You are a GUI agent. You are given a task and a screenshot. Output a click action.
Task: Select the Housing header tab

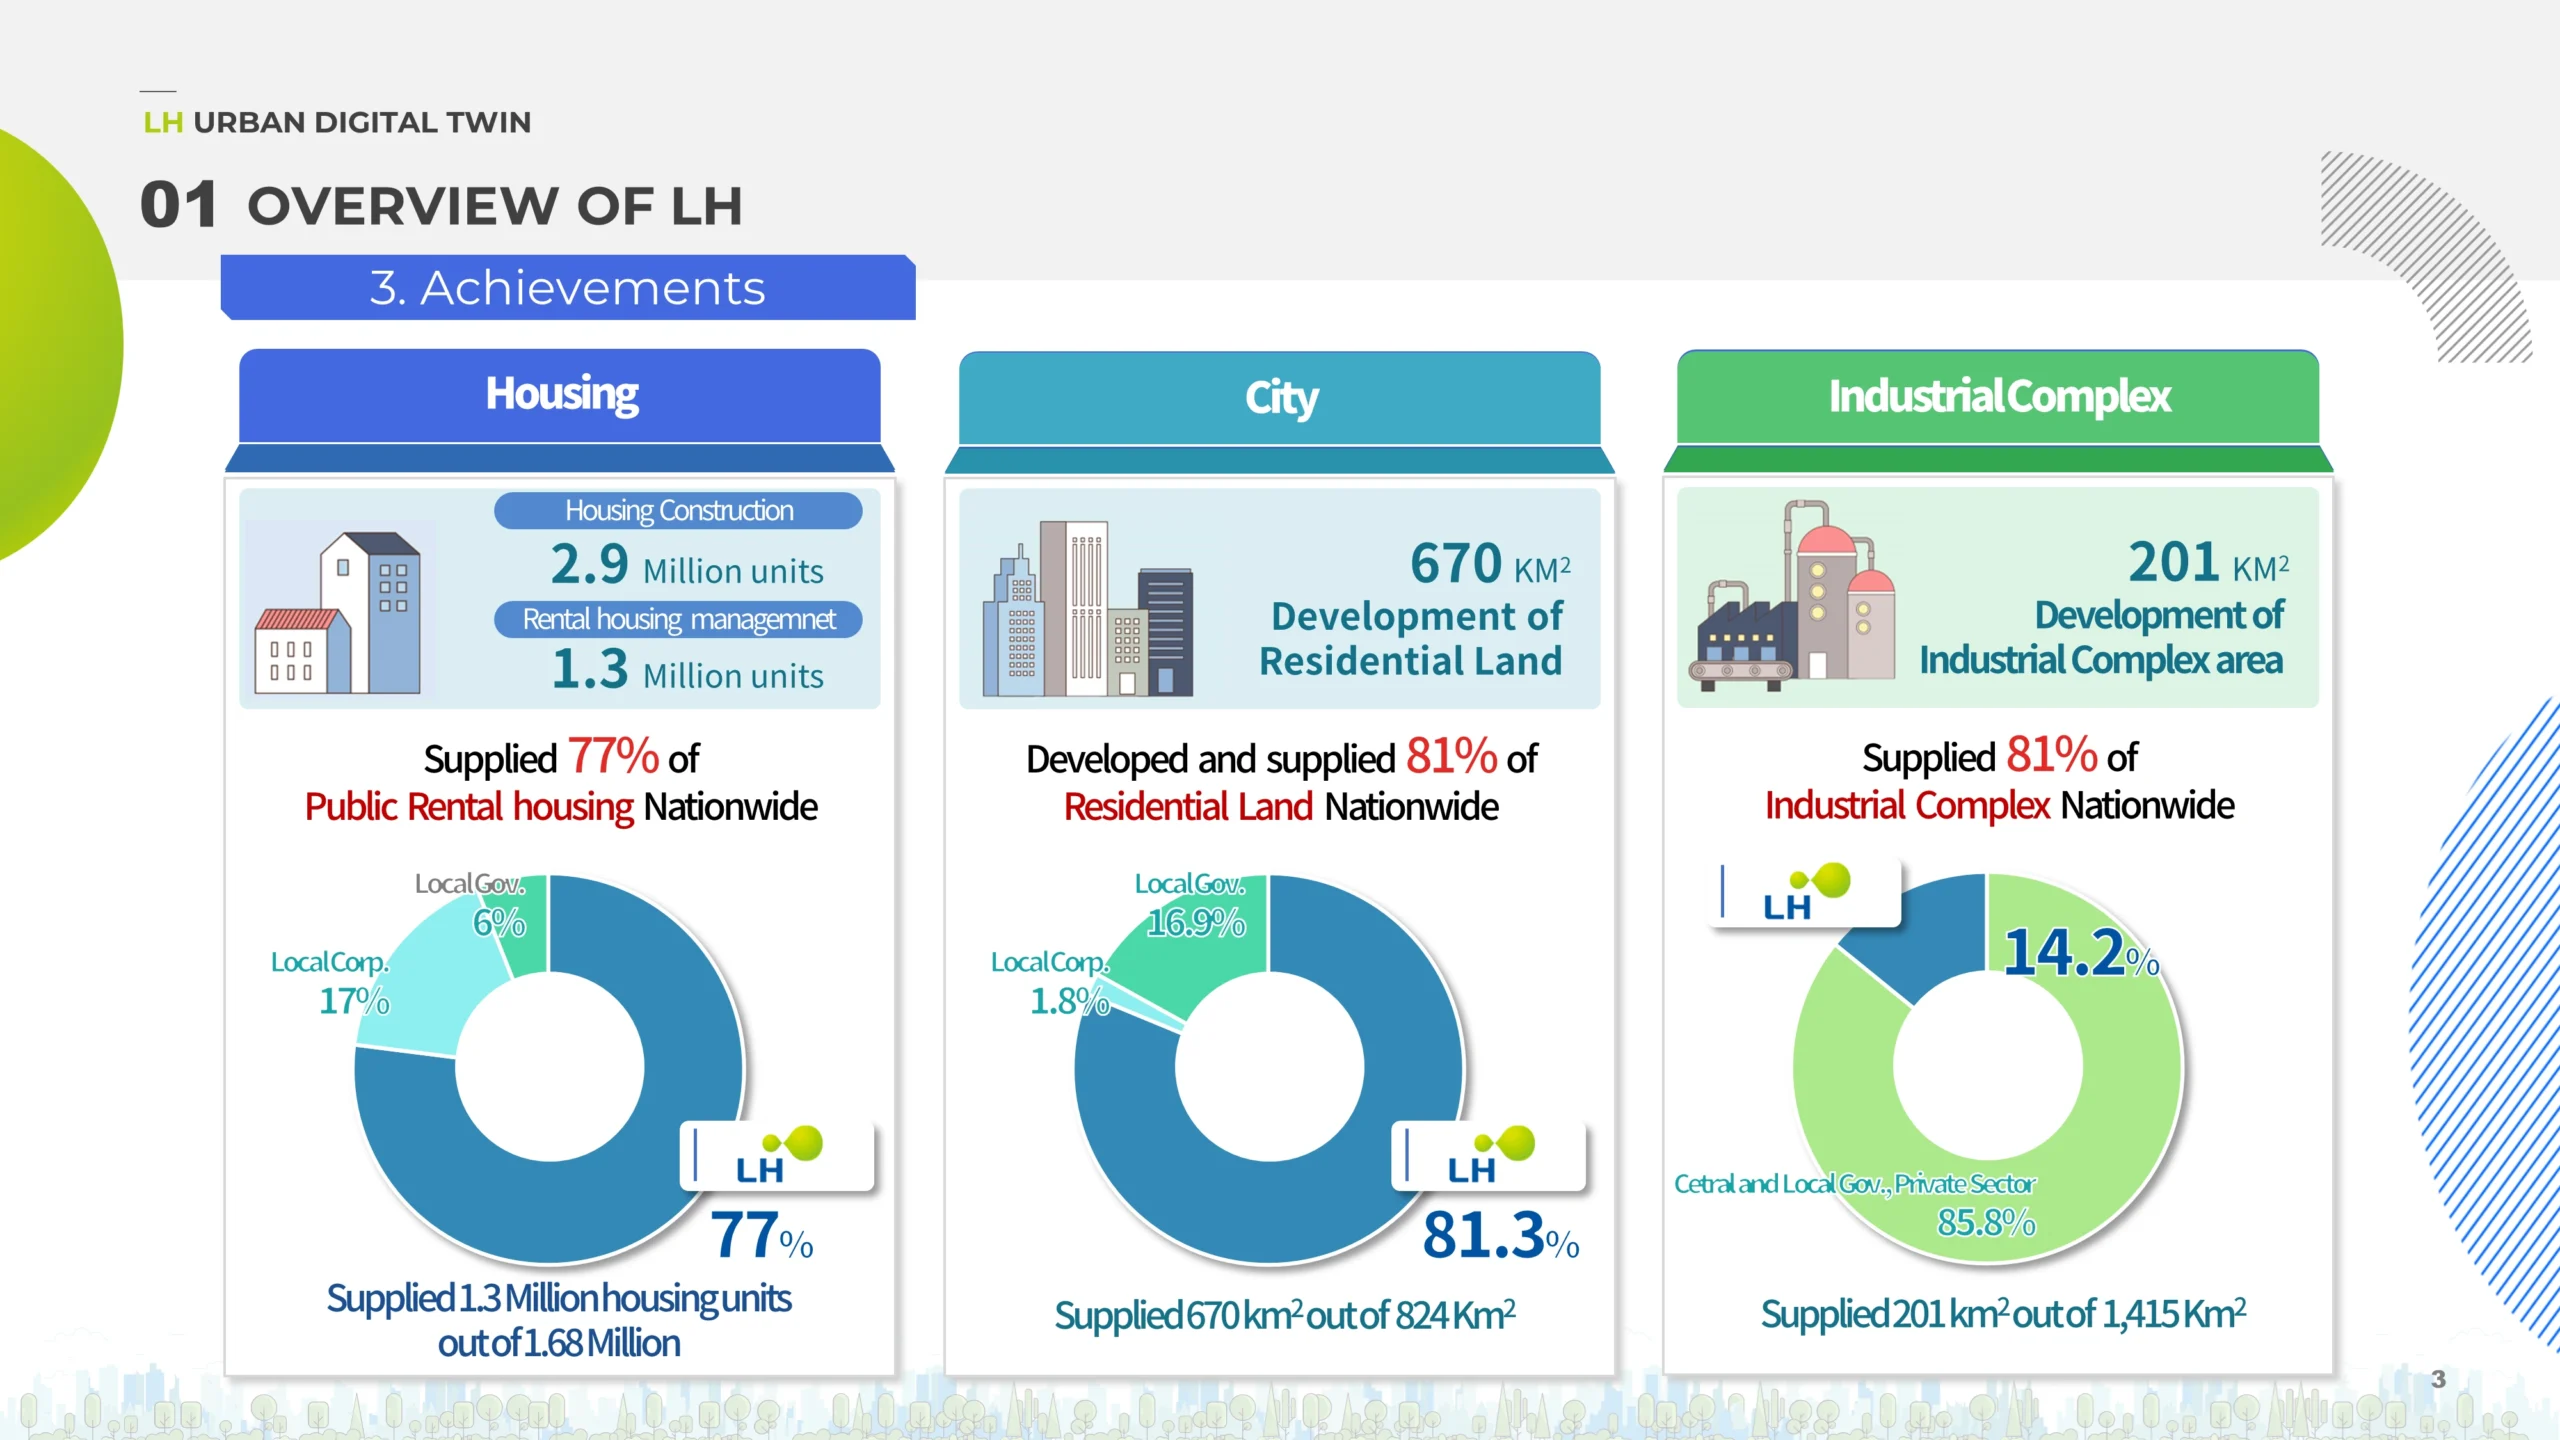click(560, 395)
